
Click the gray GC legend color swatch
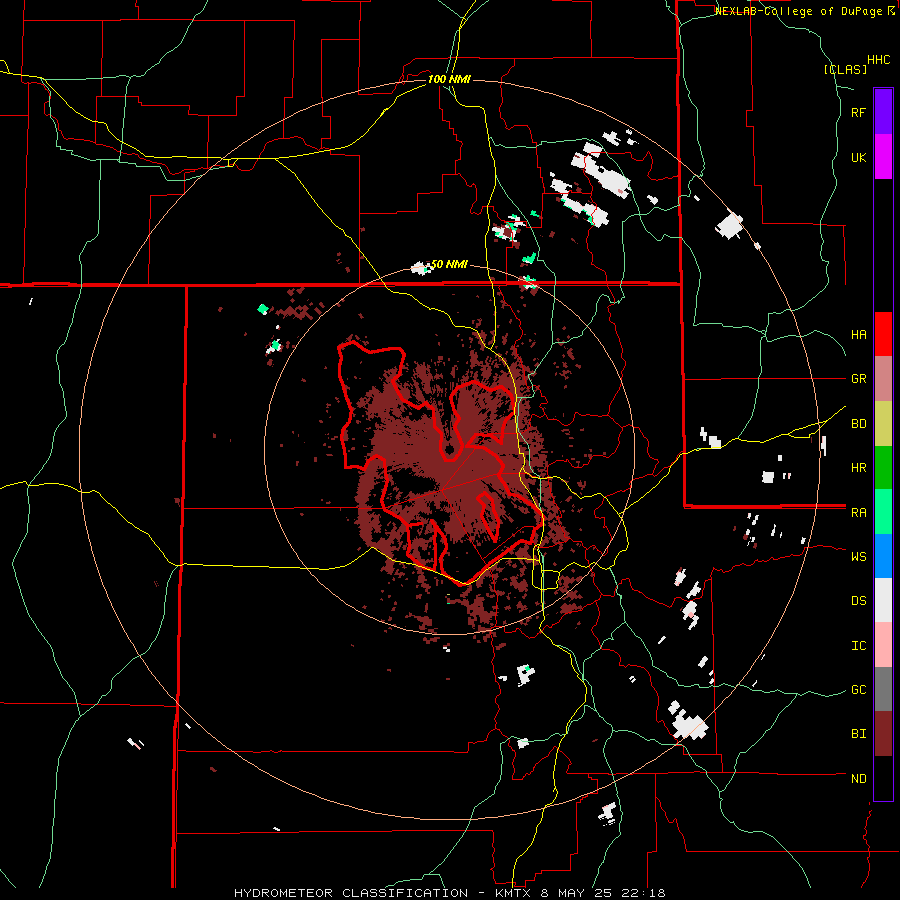coord(883,689)
